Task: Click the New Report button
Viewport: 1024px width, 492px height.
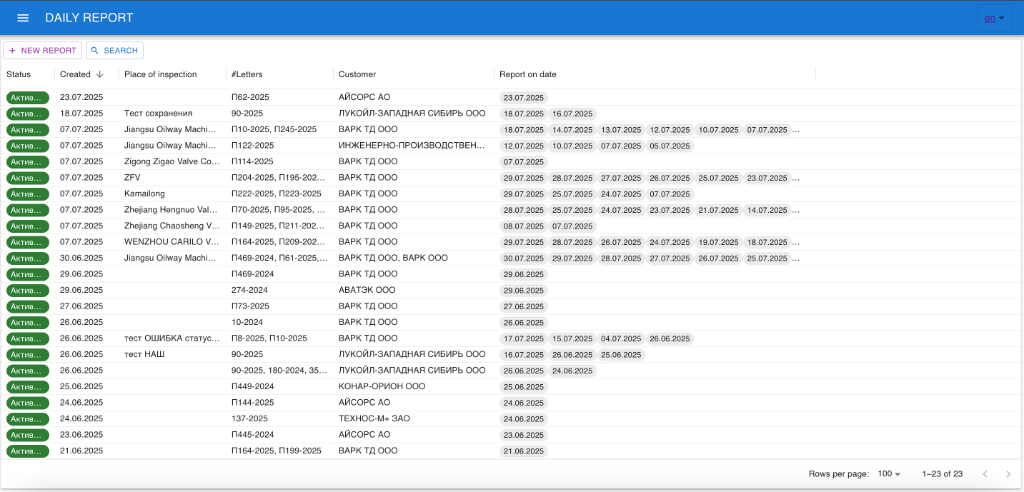Action: click(x=42, y=50)
